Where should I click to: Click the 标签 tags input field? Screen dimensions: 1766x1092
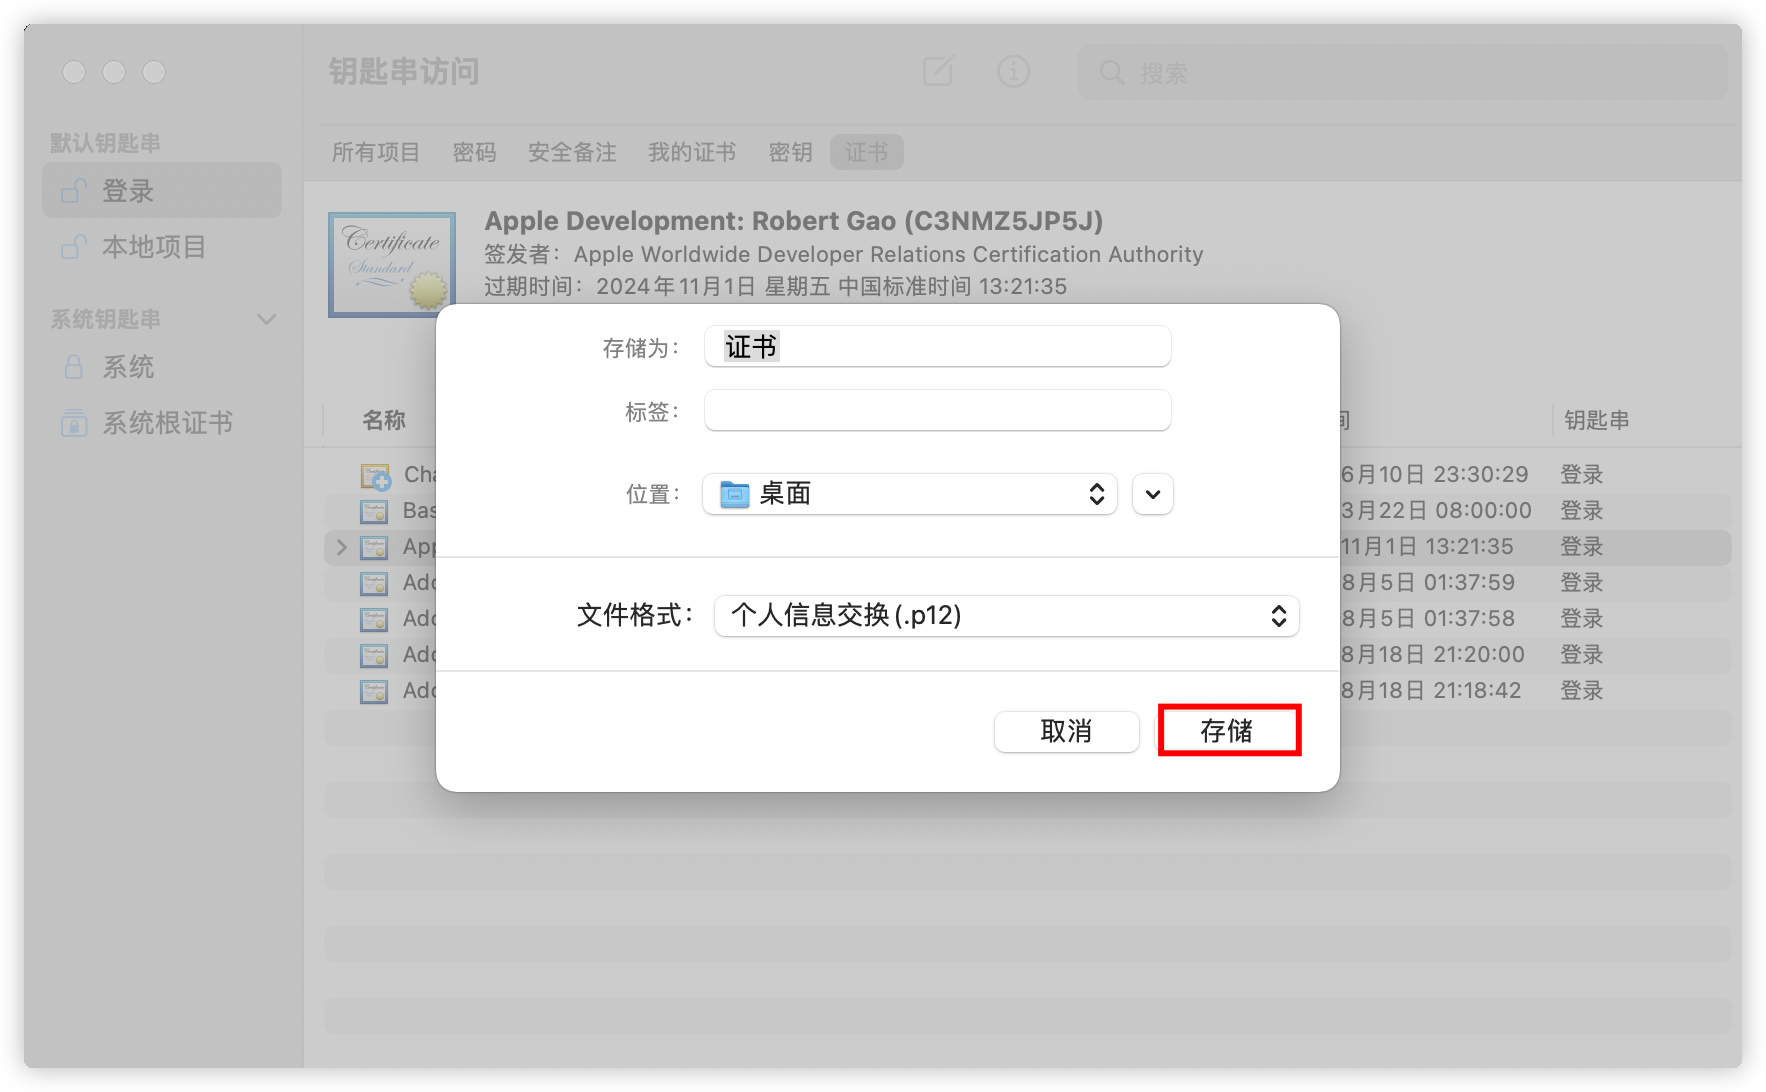click(x=937, y=411)
